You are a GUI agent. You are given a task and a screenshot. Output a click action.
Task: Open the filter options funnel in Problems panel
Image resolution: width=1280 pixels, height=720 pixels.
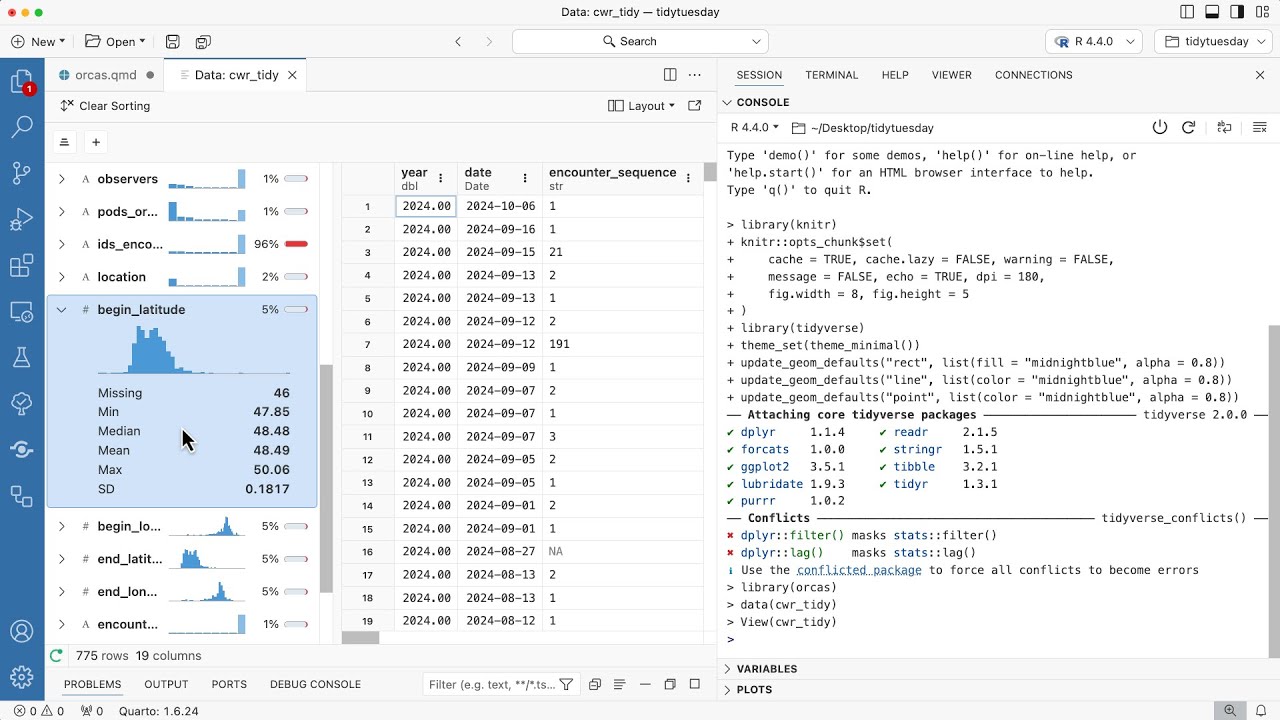pos(566,685)
